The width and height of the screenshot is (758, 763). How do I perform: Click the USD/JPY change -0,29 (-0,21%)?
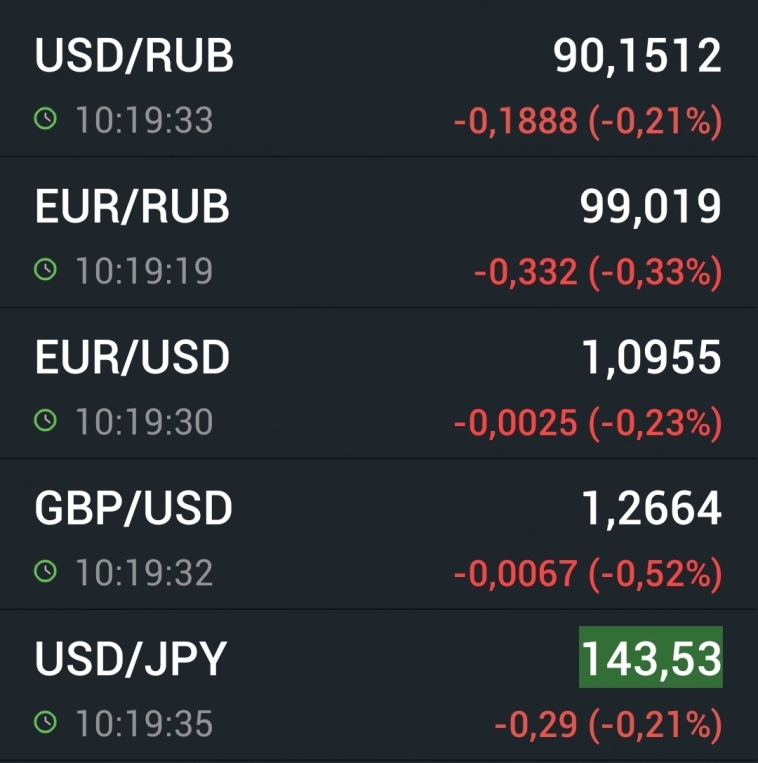pos(607,723)
